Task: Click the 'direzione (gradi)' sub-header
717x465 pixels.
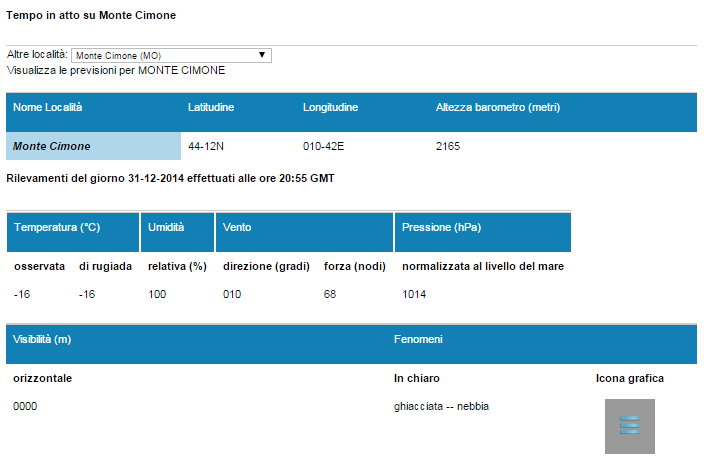Action: [x=266, y=267]
